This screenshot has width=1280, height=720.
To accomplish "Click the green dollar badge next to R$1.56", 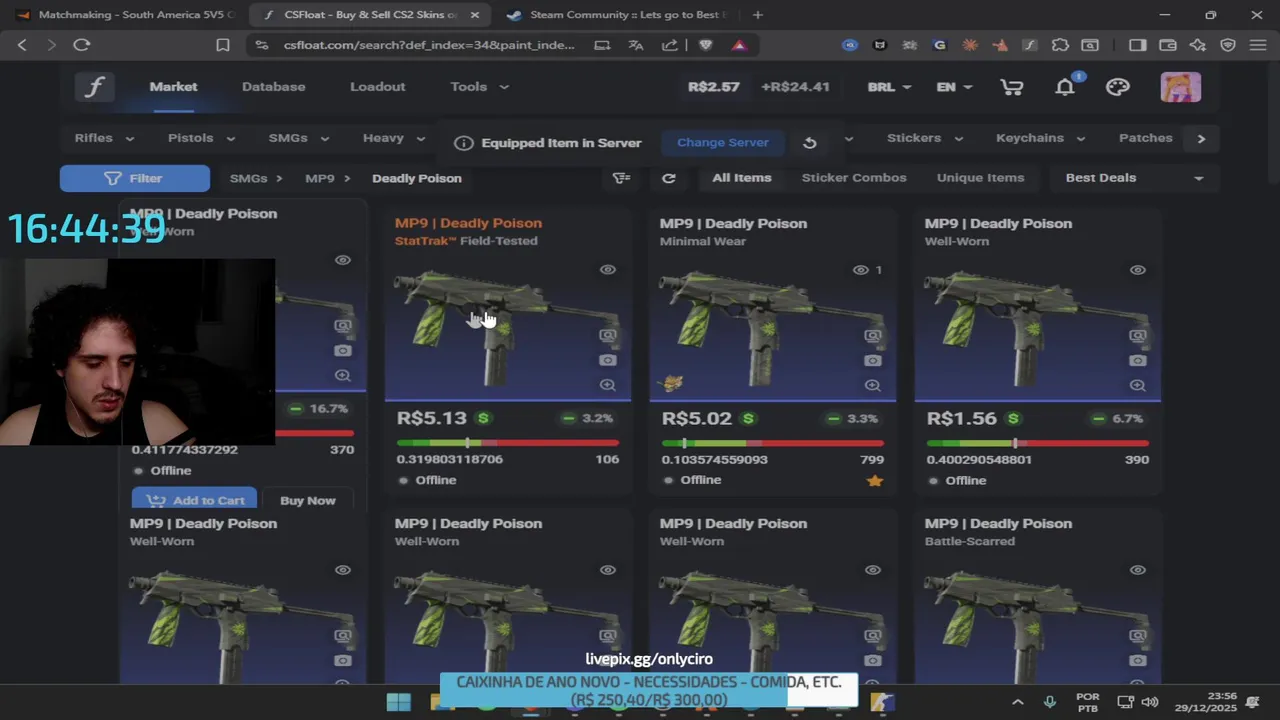I will tap(1014, 418).
